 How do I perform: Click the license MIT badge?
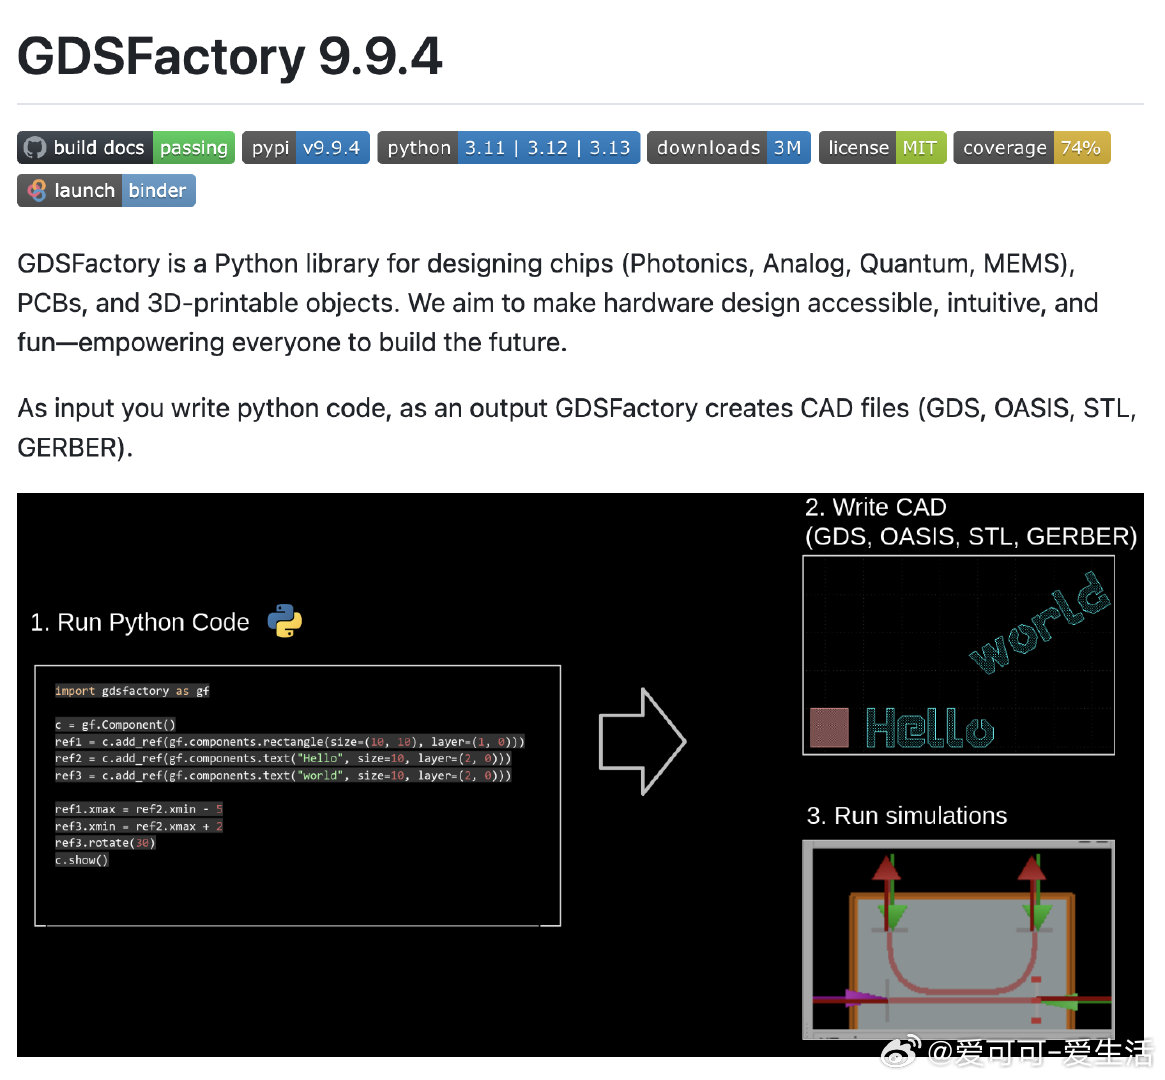pyautogui.click(x=882, y=148)
